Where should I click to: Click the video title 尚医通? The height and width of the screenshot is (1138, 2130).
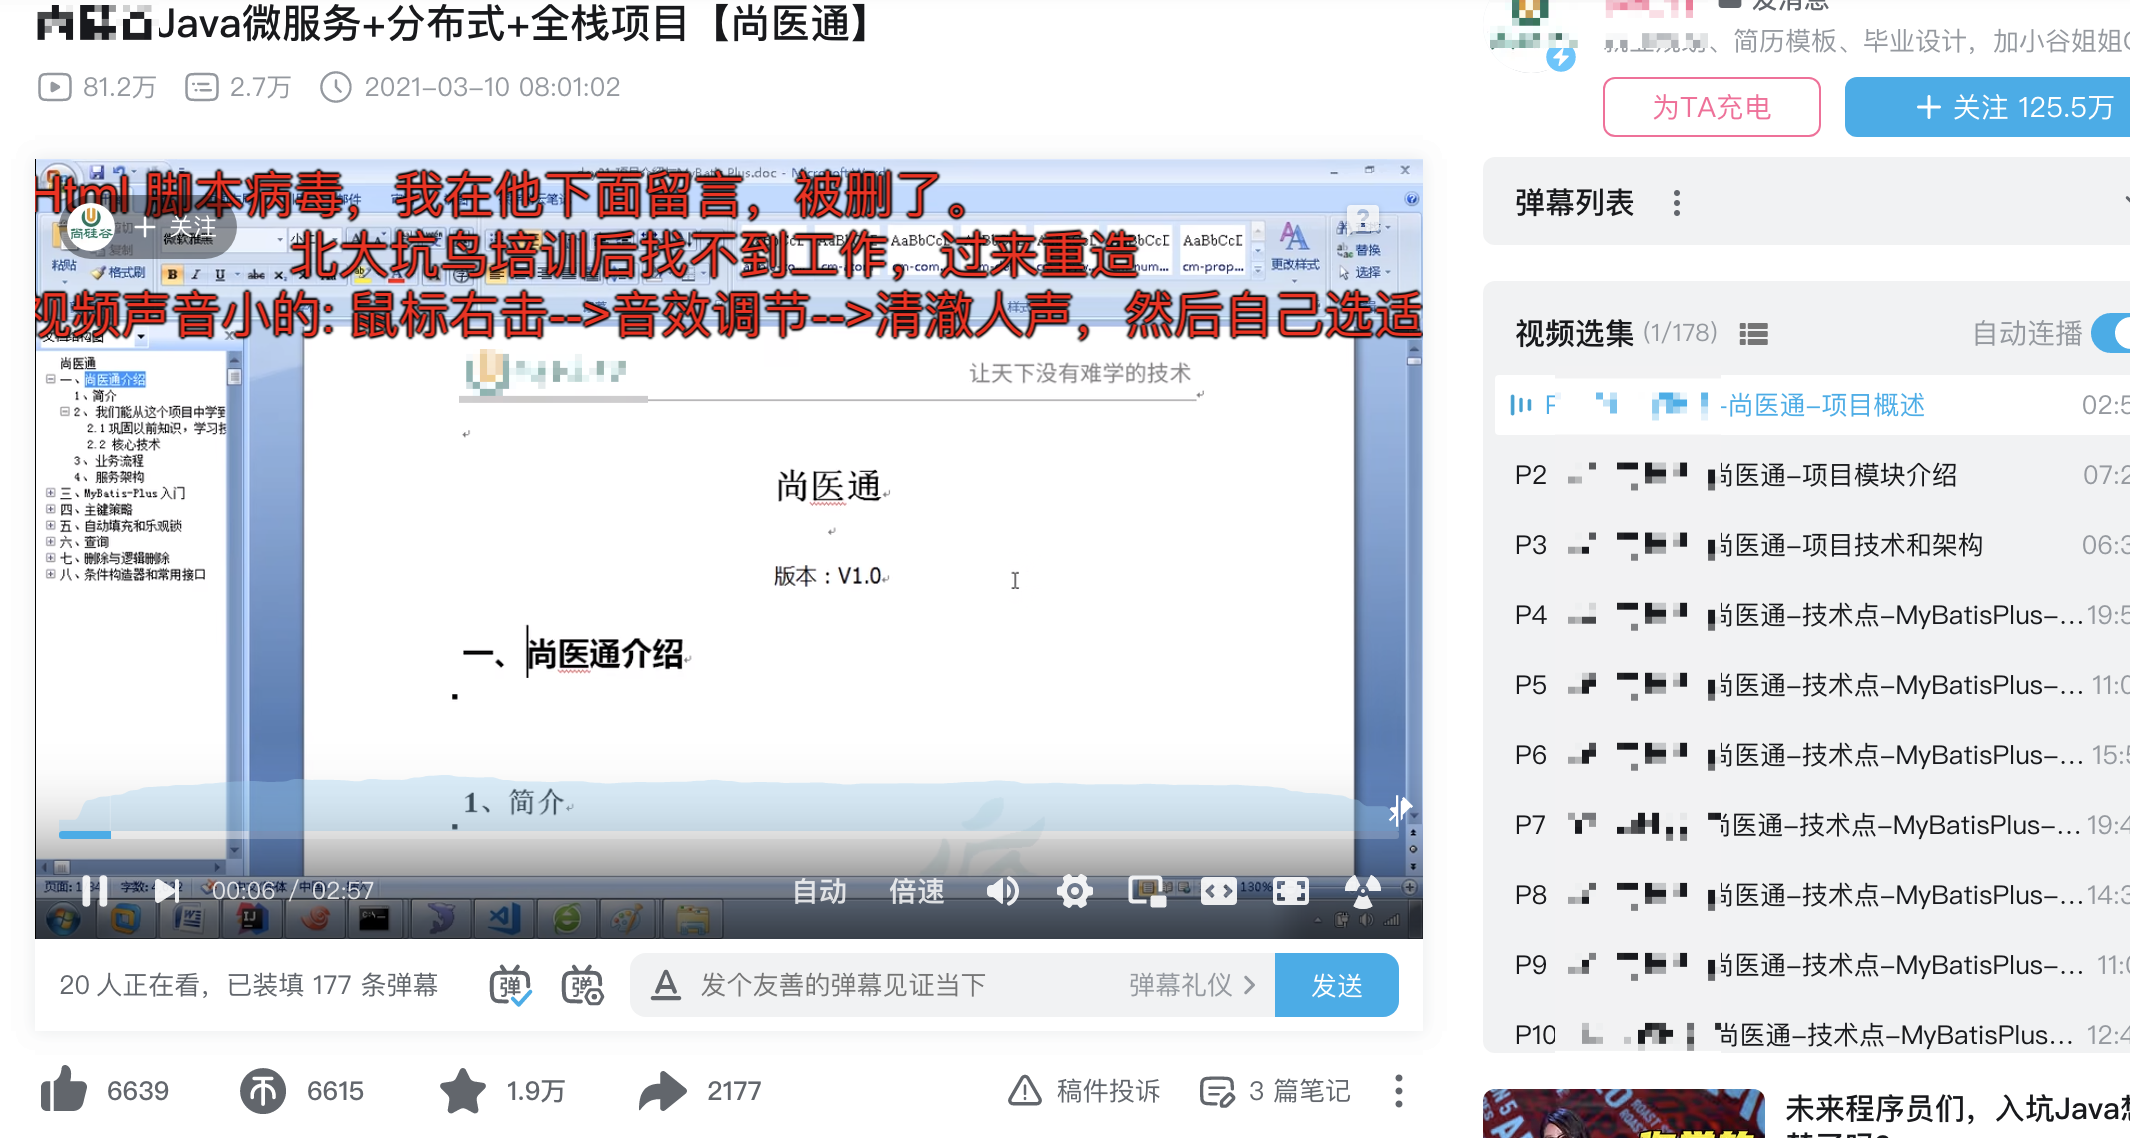453,22
